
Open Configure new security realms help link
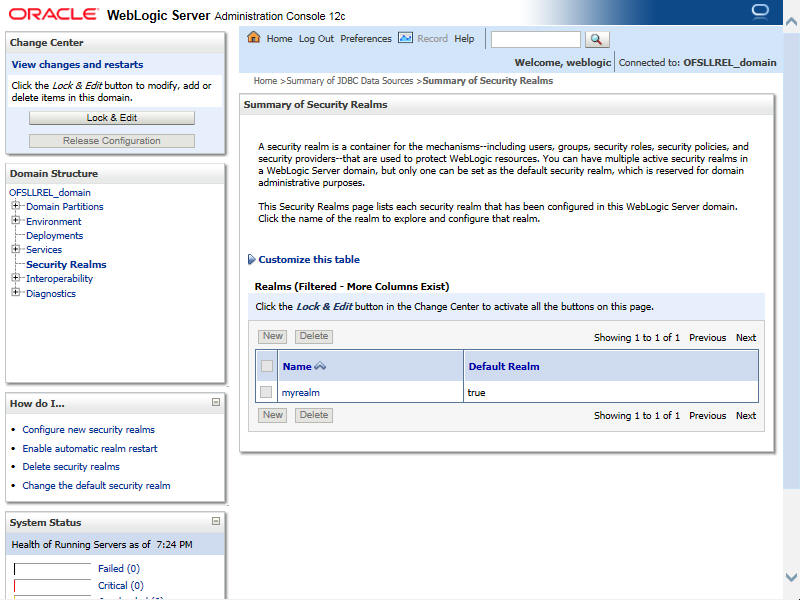(89, 430)
